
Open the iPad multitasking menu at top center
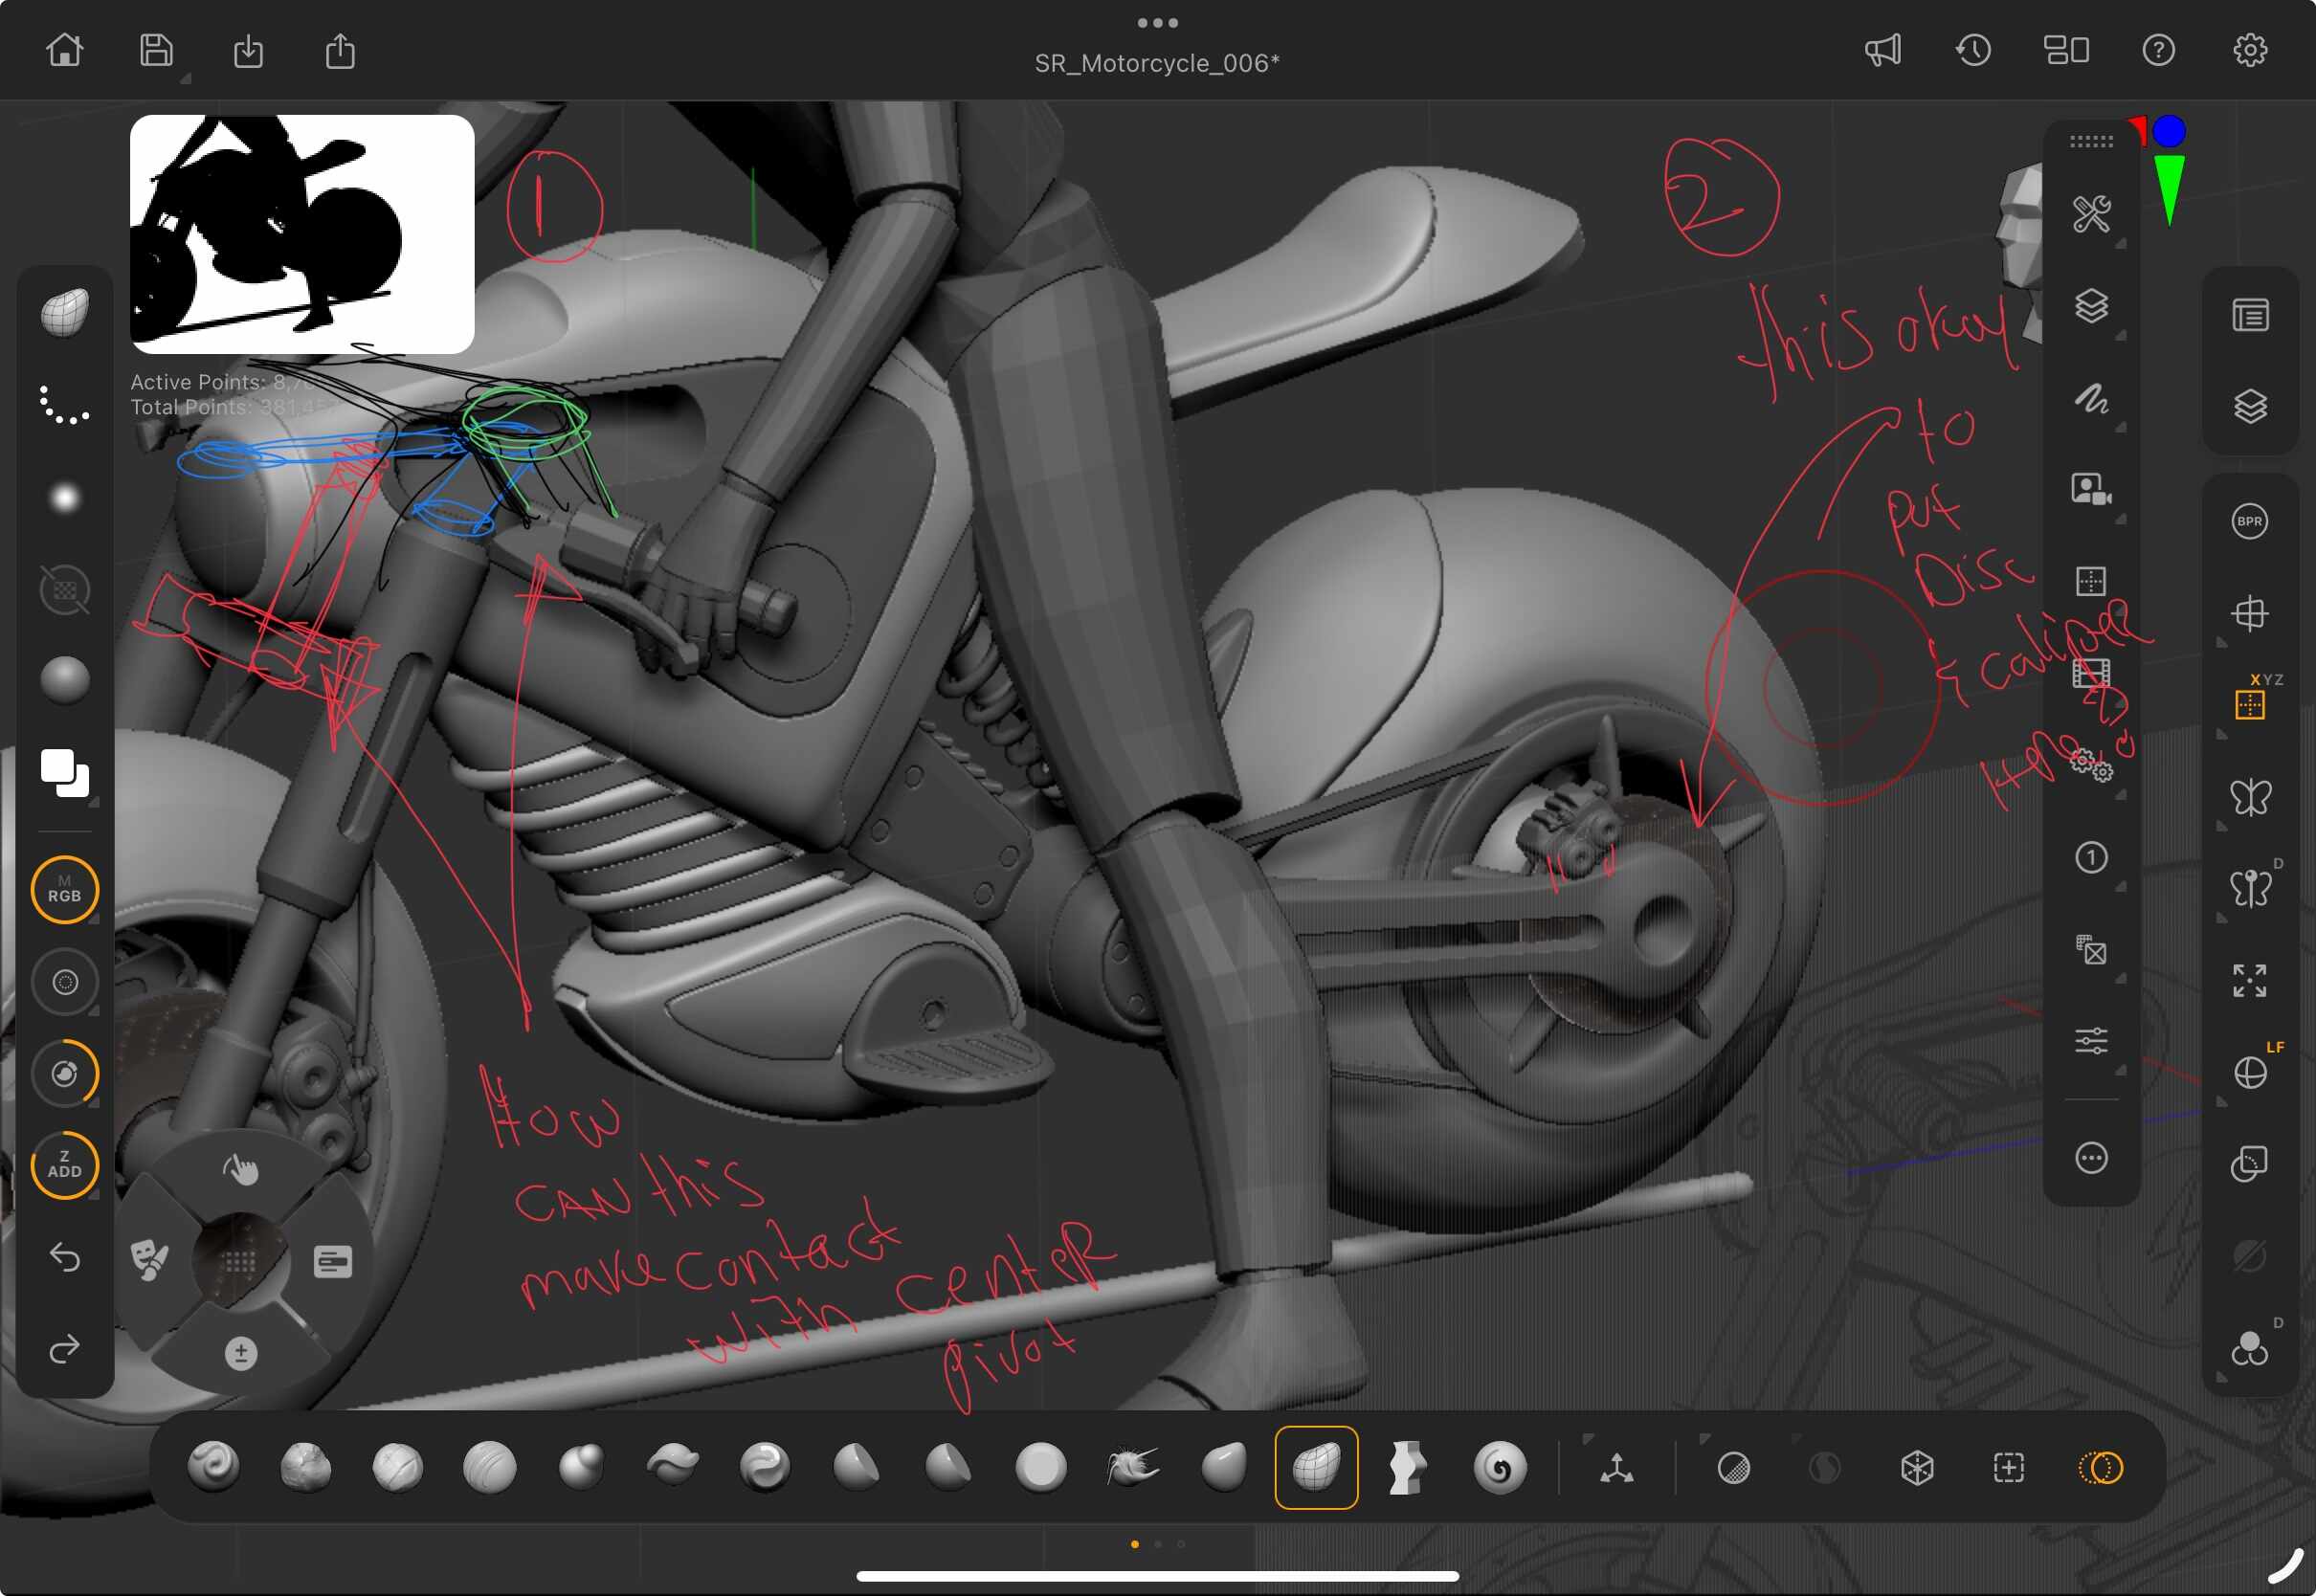[1158, 22]
